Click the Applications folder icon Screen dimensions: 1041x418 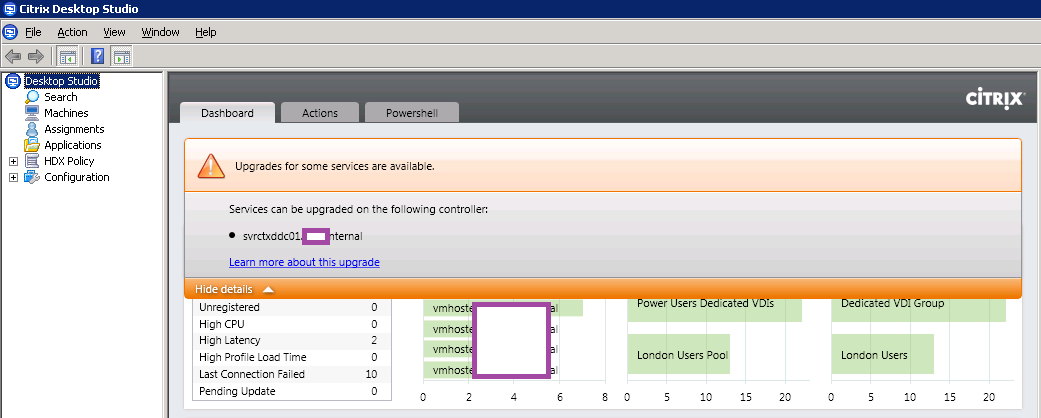(32, 145)
